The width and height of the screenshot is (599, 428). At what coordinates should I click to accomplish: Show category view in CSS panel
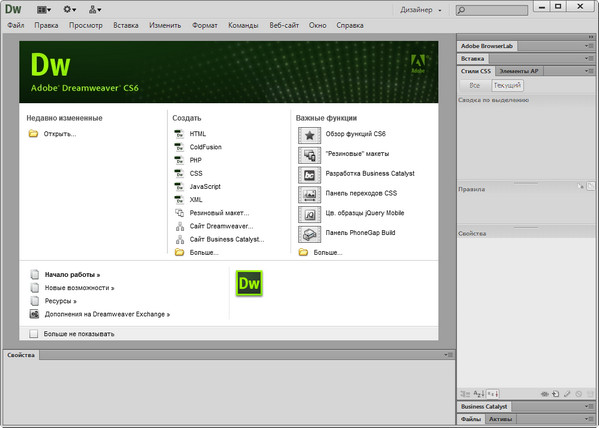[x=465, y=394]
